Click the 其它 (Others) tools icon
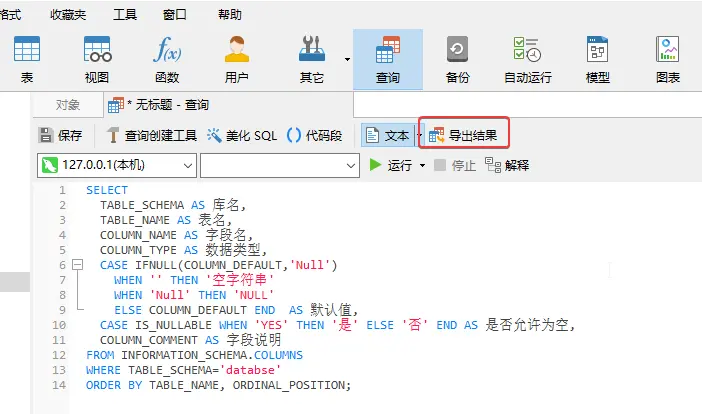 (x=312, y=58)
